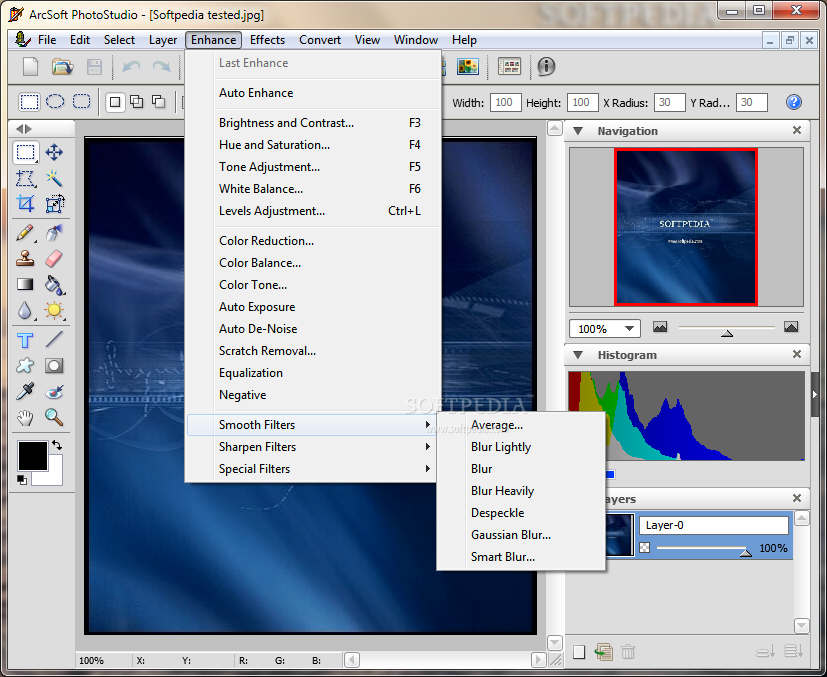Select the Magic Wand tool
This screenshot has height=677, width=827.
(54, 178)
